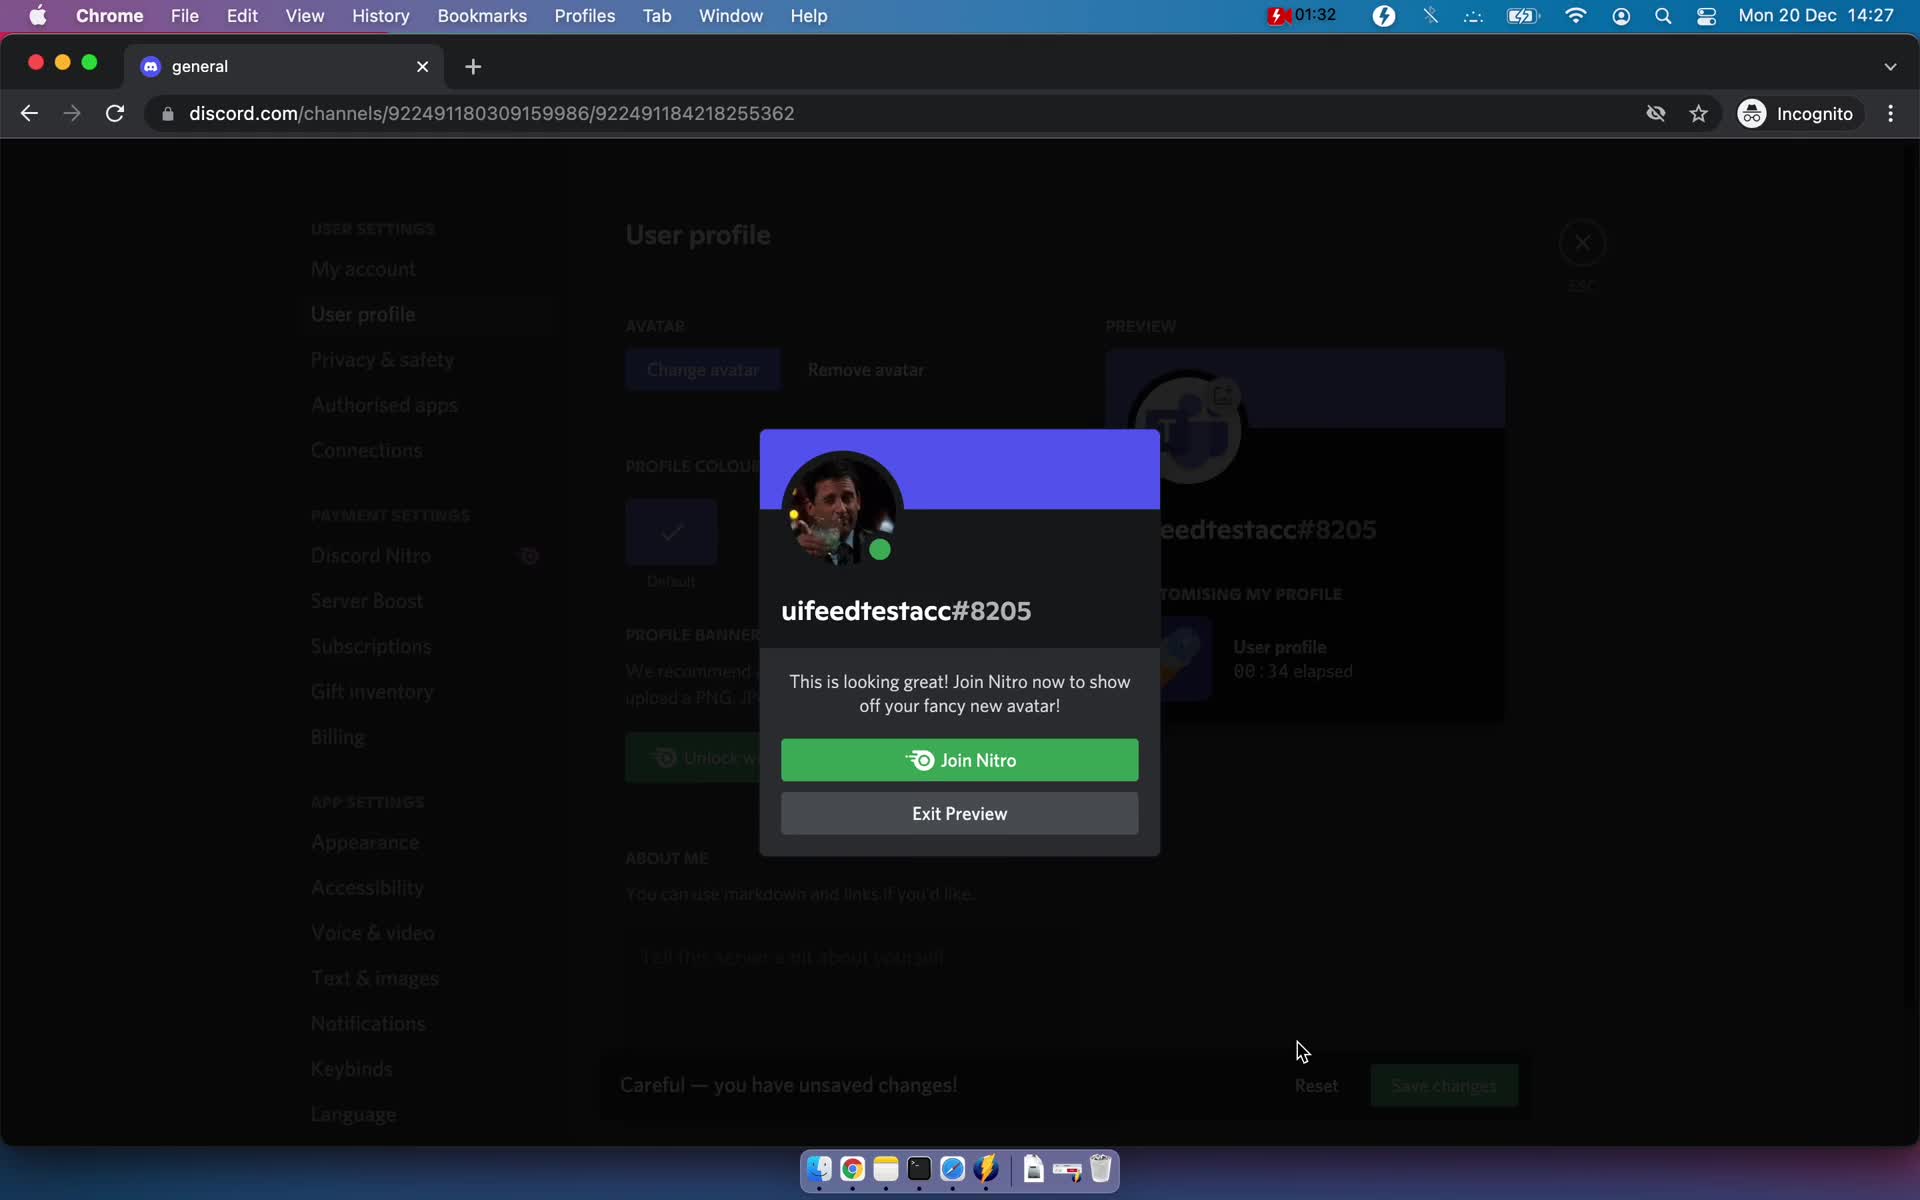Click the Join Nitro button
The width and height of the screenshot is (1920, 1200).
click(x=959, y=759)
